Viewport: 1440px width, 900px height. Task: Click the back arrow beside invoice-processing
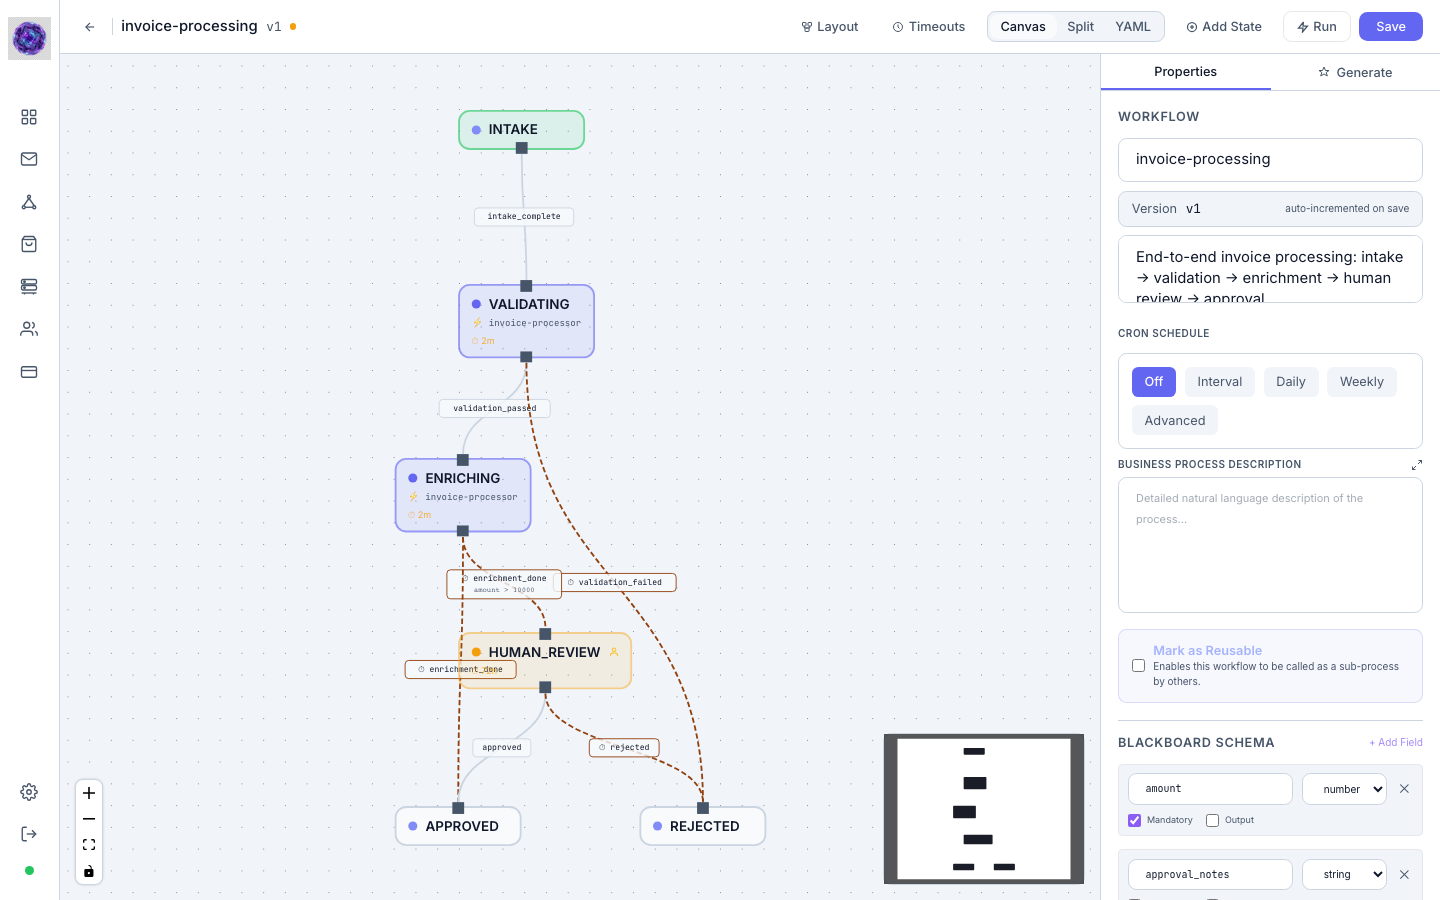(90, 27)
